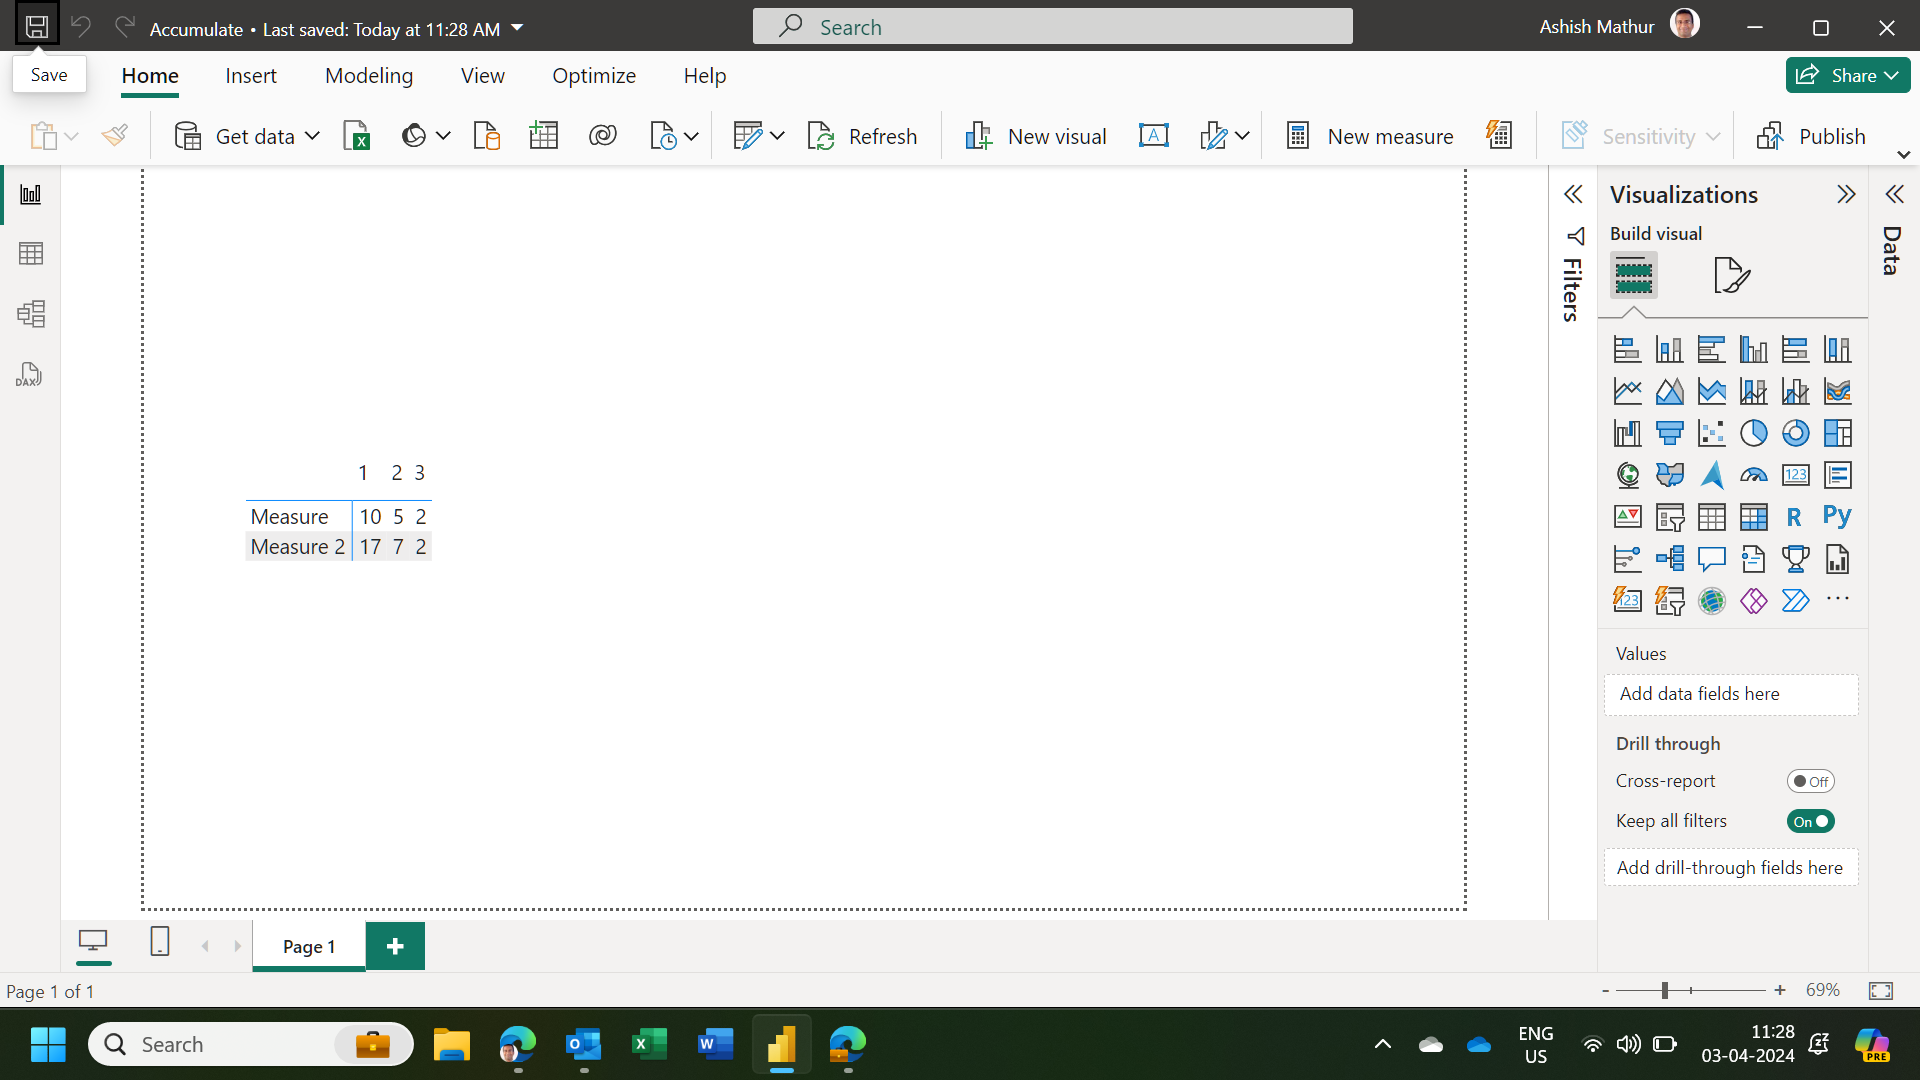This screenshot has width=1920, height=1080.
Task: Open the Insert ribbon tab
Action: point(251,76)
